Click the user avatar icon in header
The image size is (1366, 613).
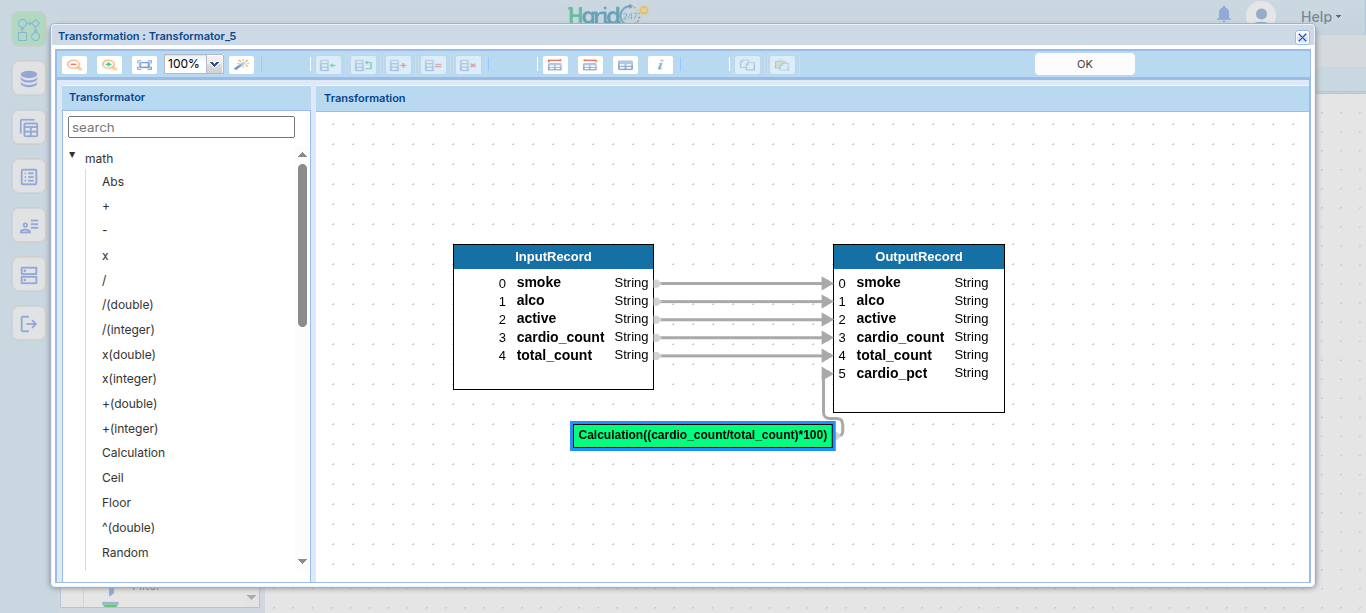[1261, 15]
